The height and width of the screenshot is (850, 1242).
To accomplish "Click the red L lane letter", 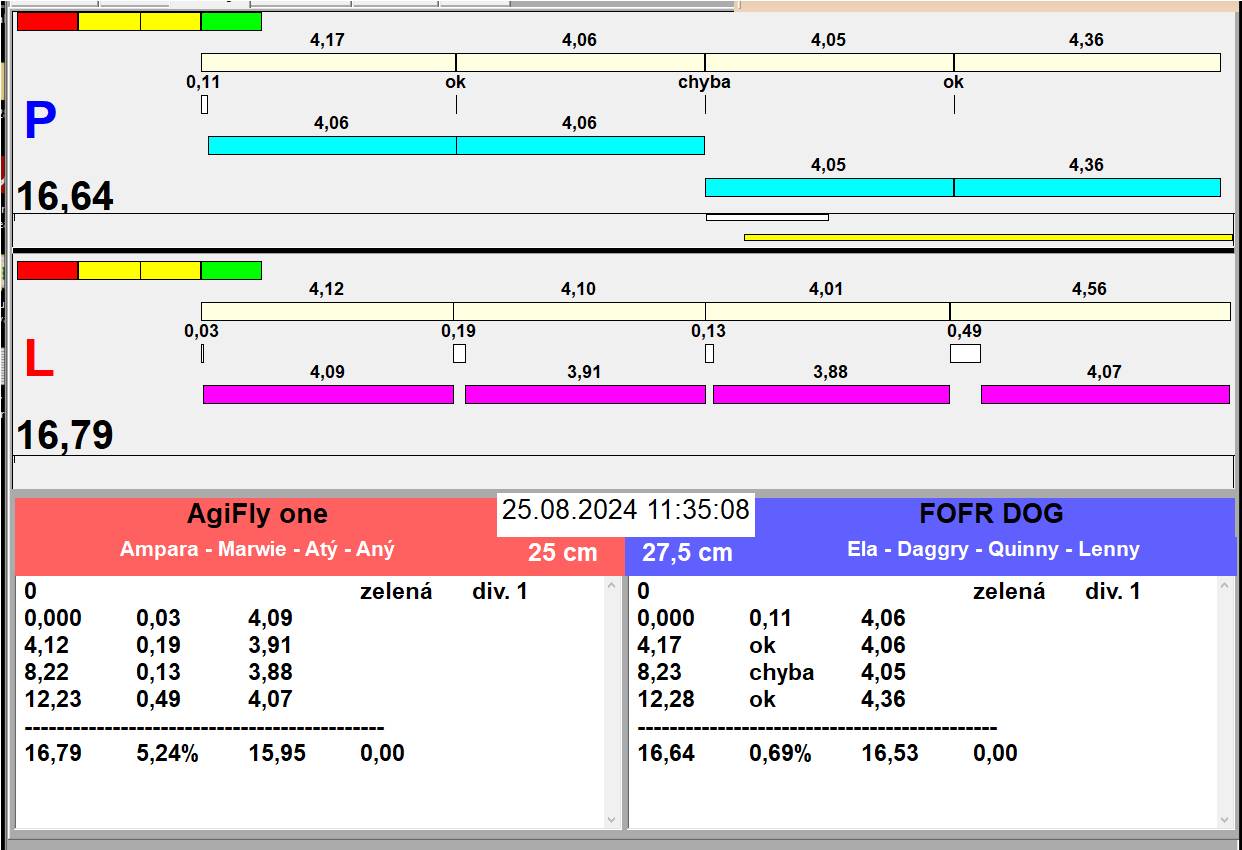I will click(38, 360).
